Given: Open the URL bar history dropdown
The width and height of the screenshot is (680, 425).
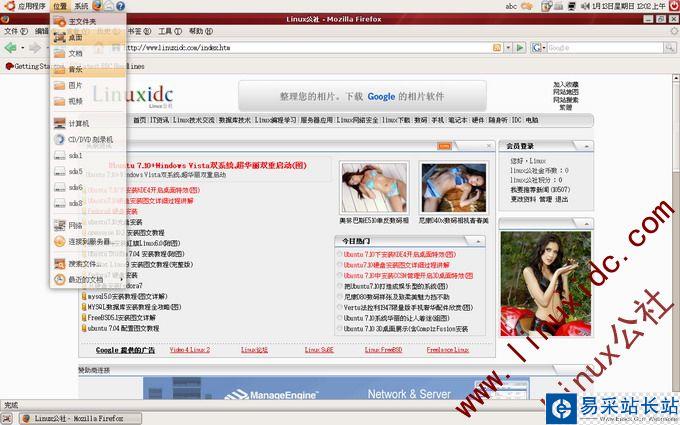Looking at the screenshot, I should 508,47.
